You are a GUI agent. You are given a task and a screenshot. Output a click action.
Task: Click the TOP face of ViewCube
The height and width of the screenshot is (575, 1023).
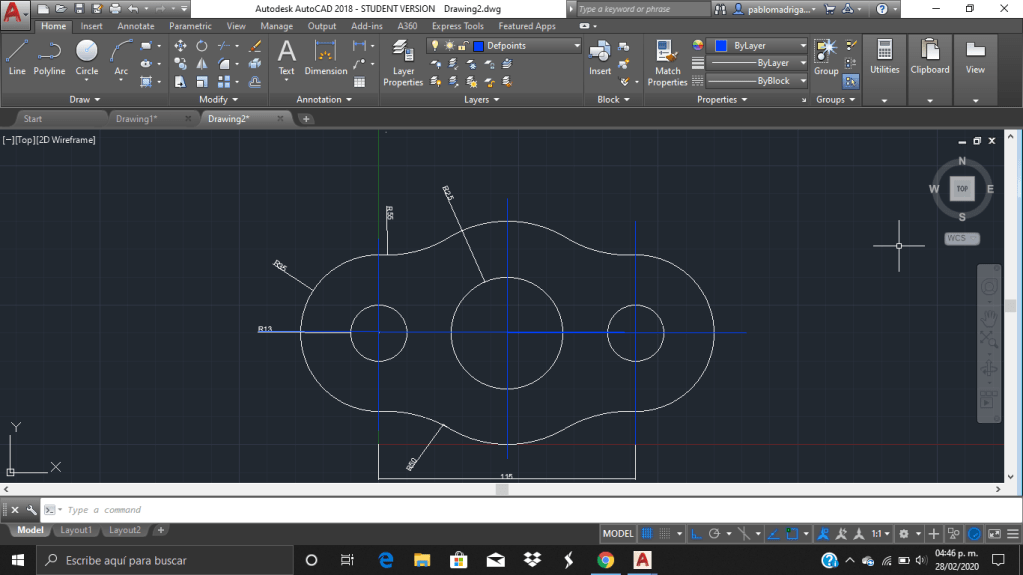[962, 188]
